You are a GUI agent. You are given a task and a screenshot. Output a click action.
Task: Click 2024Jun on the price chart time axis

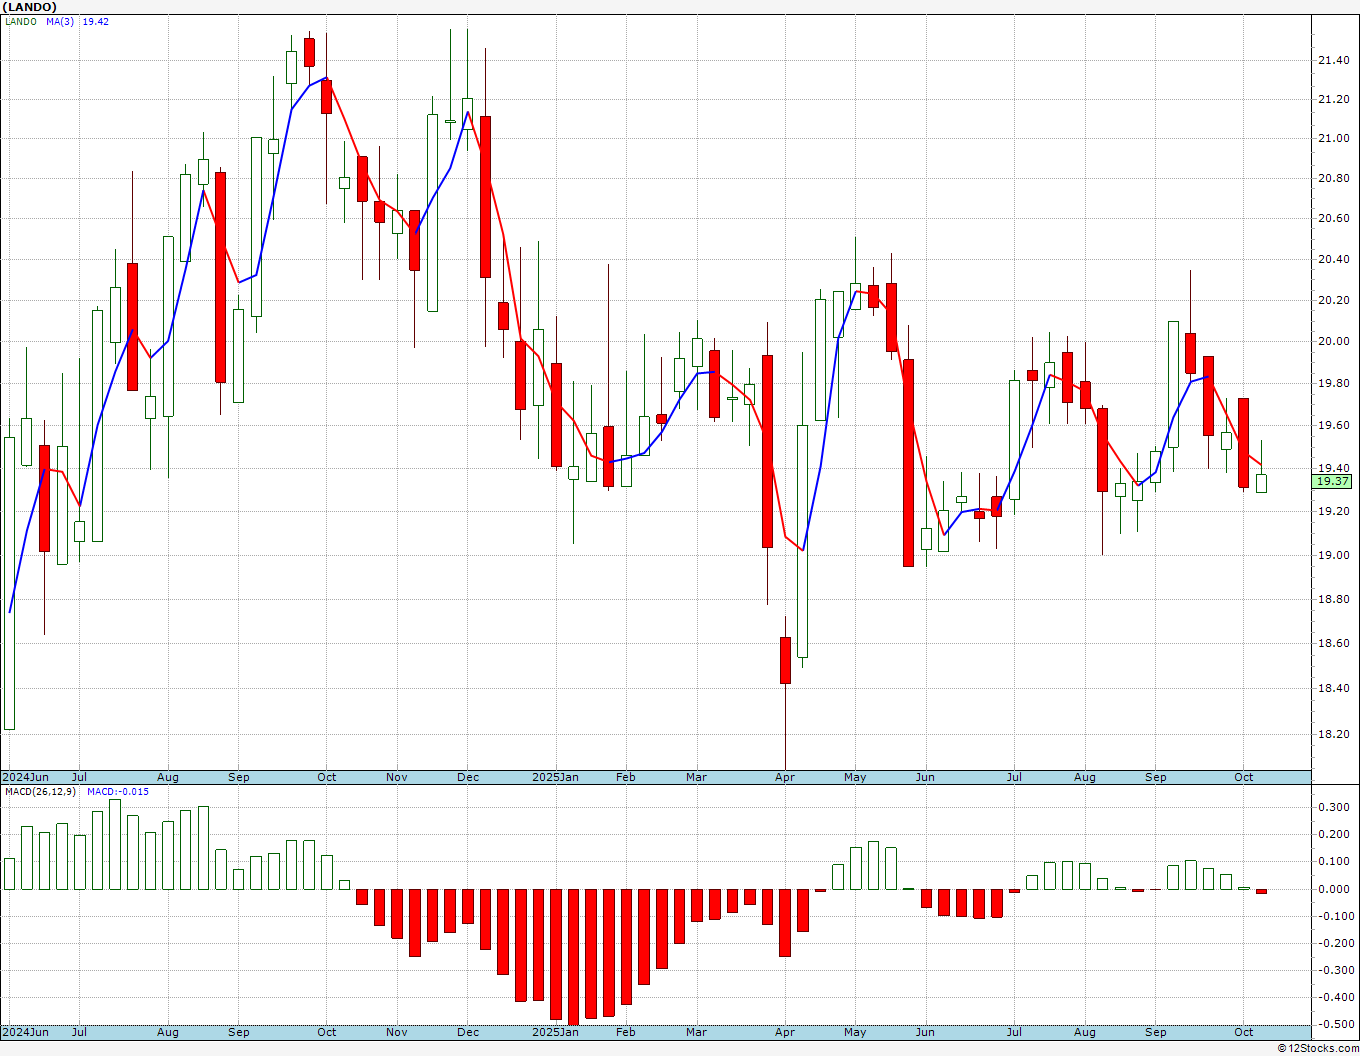pos(25,777)
